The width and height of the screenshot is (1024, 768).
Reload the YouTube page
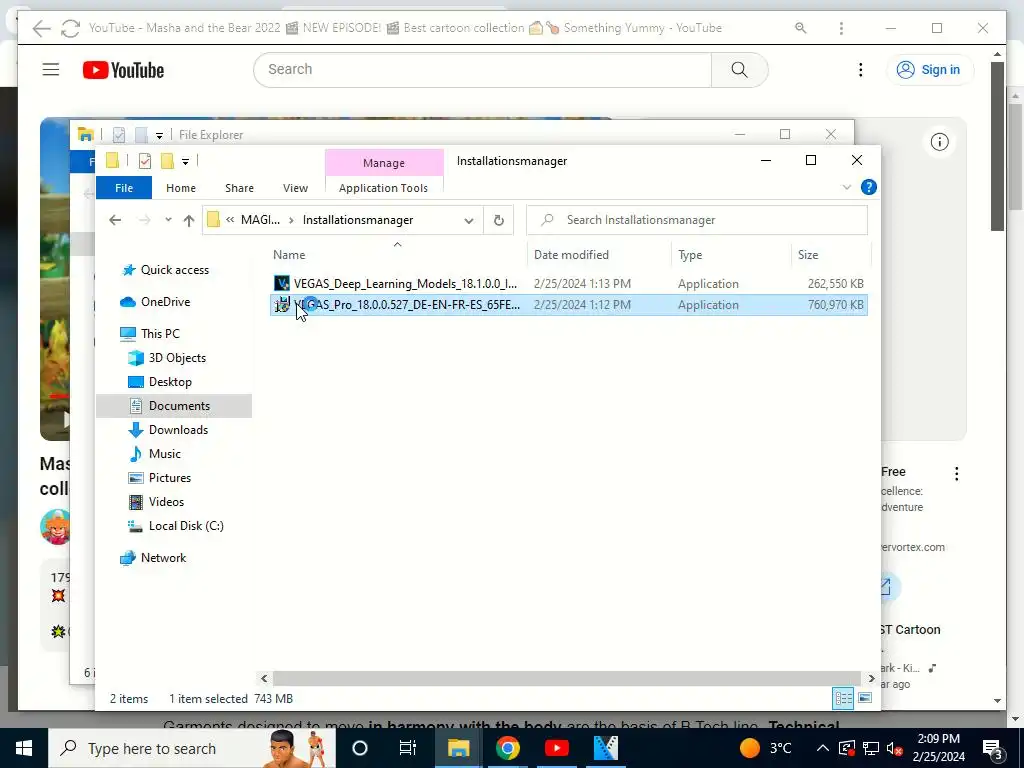[70, 28]
